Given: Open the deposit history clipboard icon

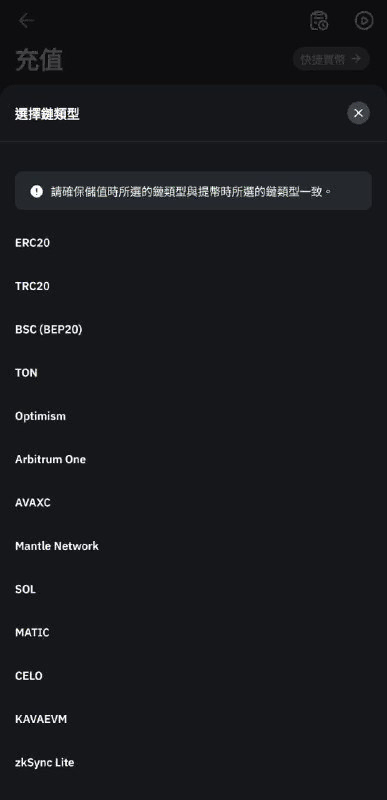Looking at the screenshot, I should 319,20.
